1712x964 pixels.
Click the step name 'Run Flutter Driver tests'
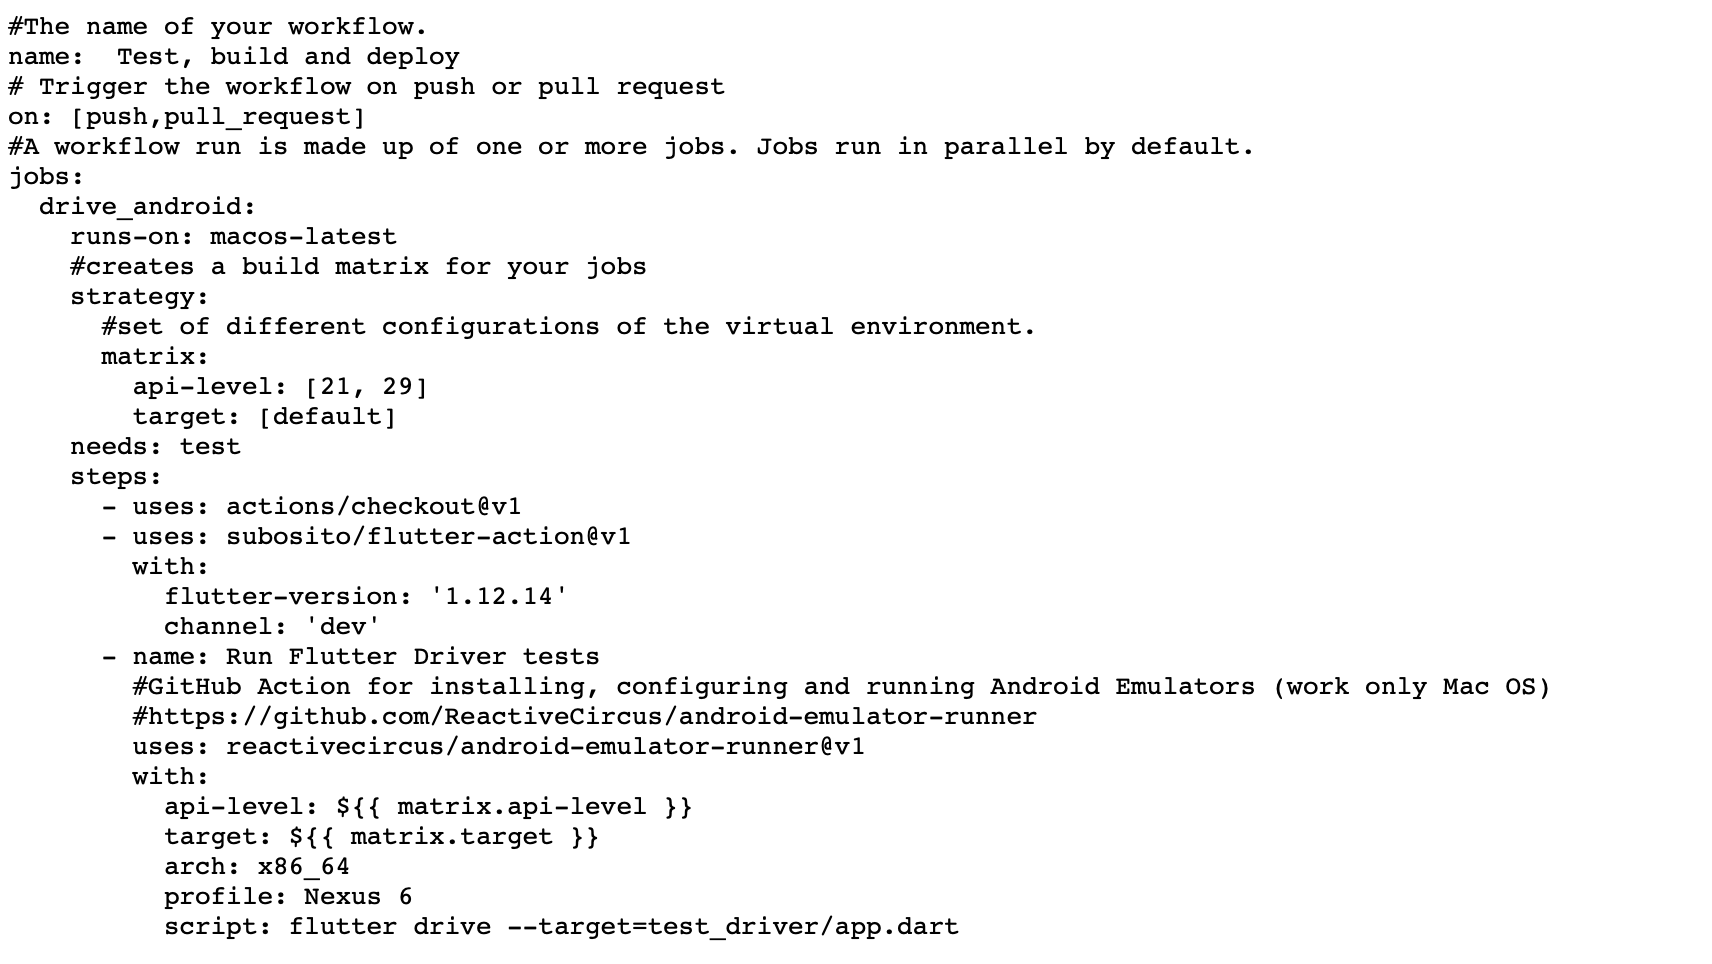click(413, 657)
